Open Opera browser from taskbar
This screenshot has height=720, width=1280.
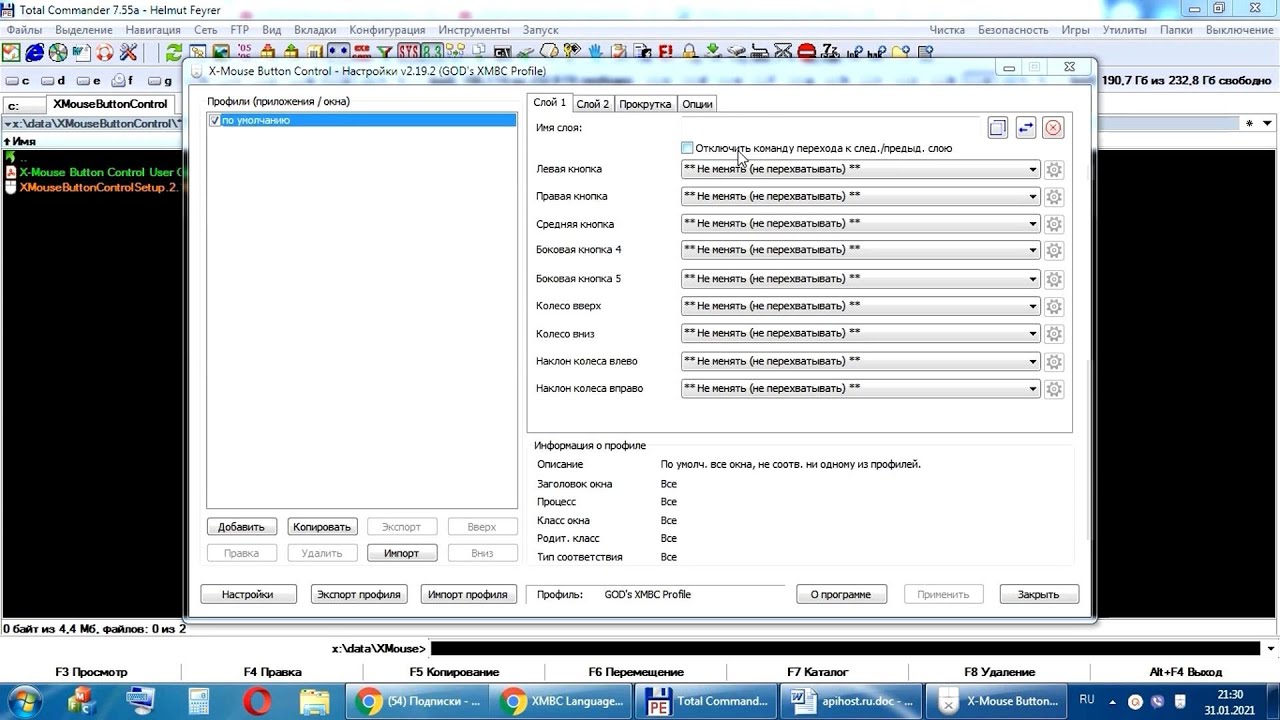[257, 701]
